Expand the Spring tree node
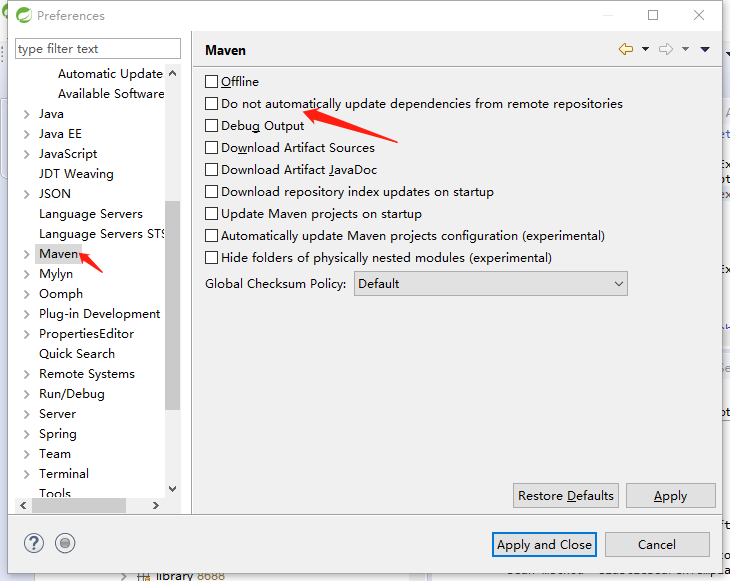 click(27, 434)
